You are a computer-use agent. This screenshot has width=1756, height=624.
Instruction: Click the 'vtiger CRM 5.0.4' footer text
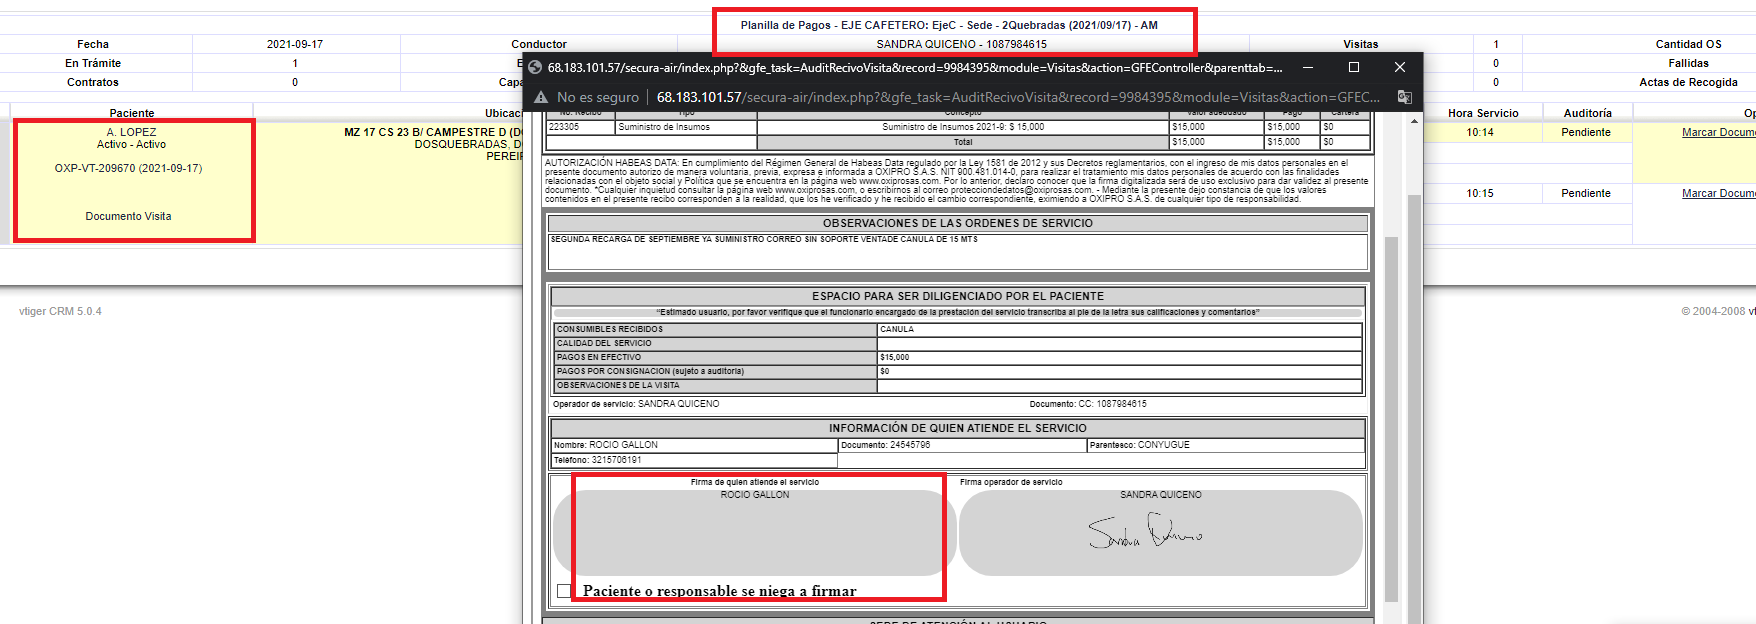click(60, 311)
